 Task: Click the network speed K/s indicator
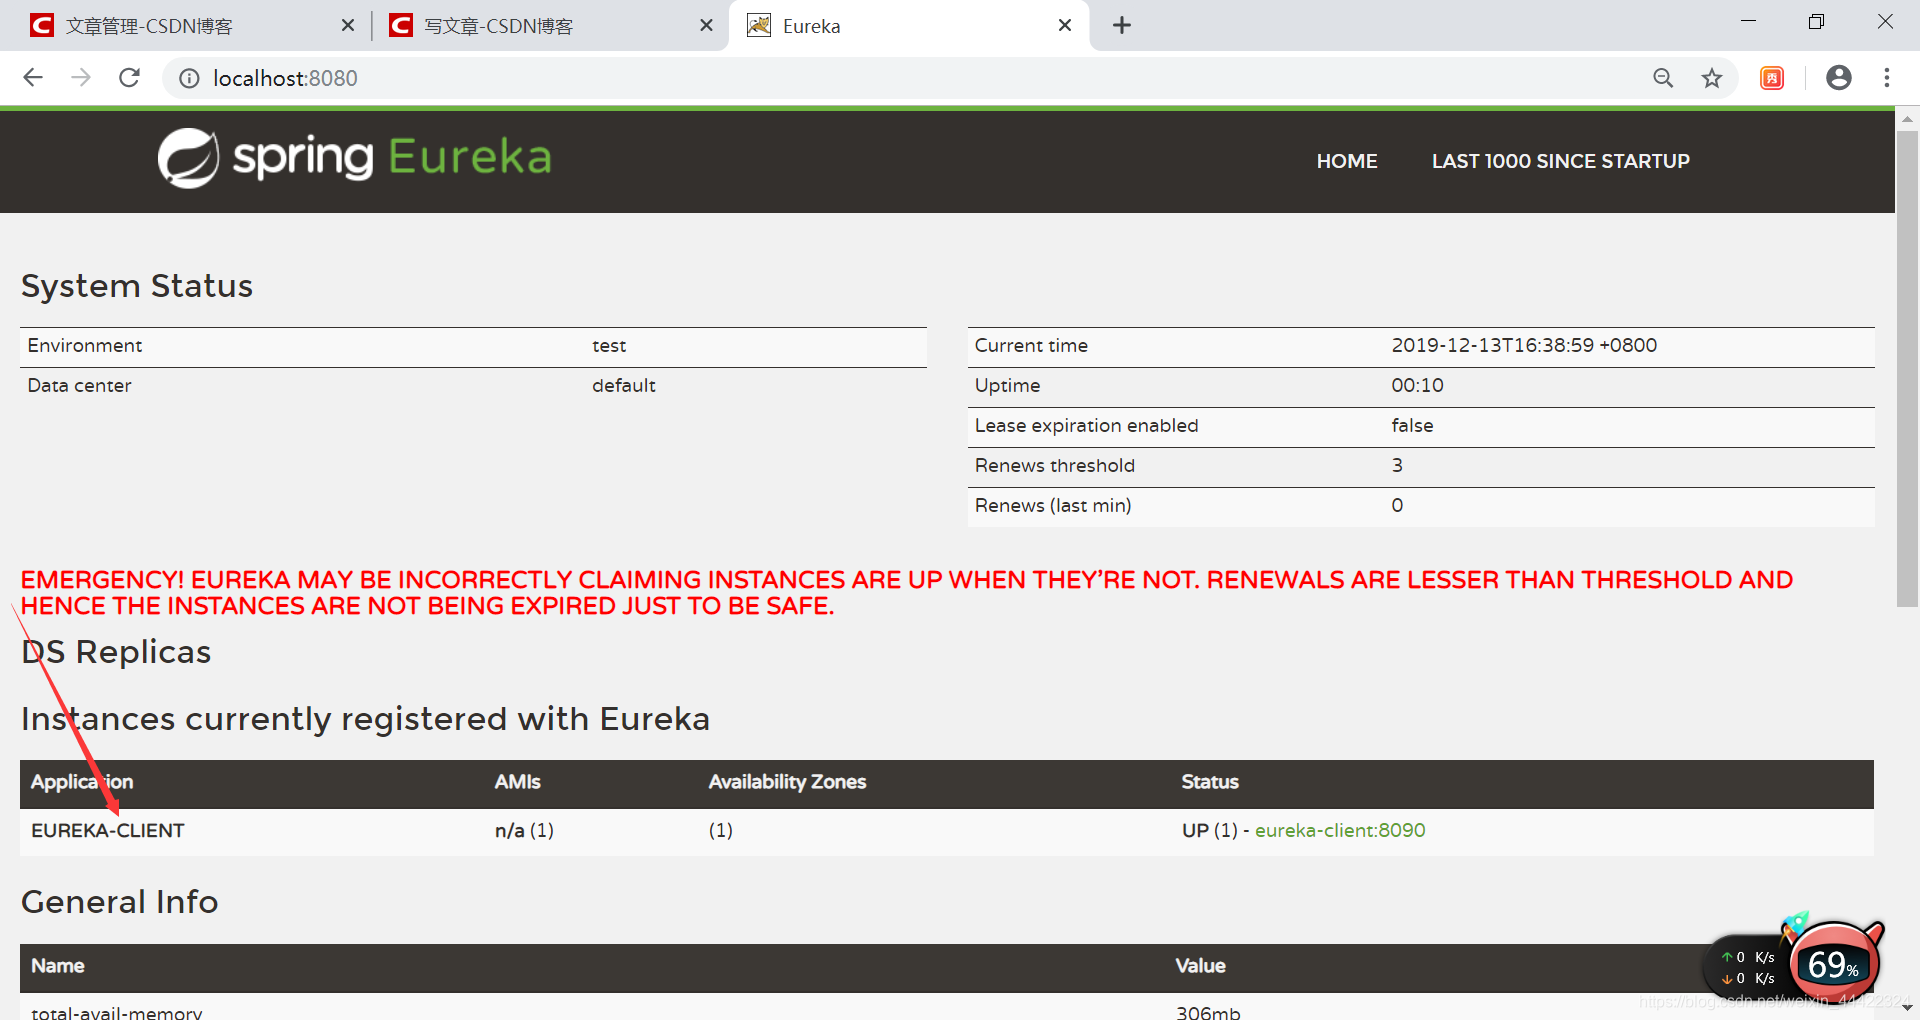point(1748,967)
